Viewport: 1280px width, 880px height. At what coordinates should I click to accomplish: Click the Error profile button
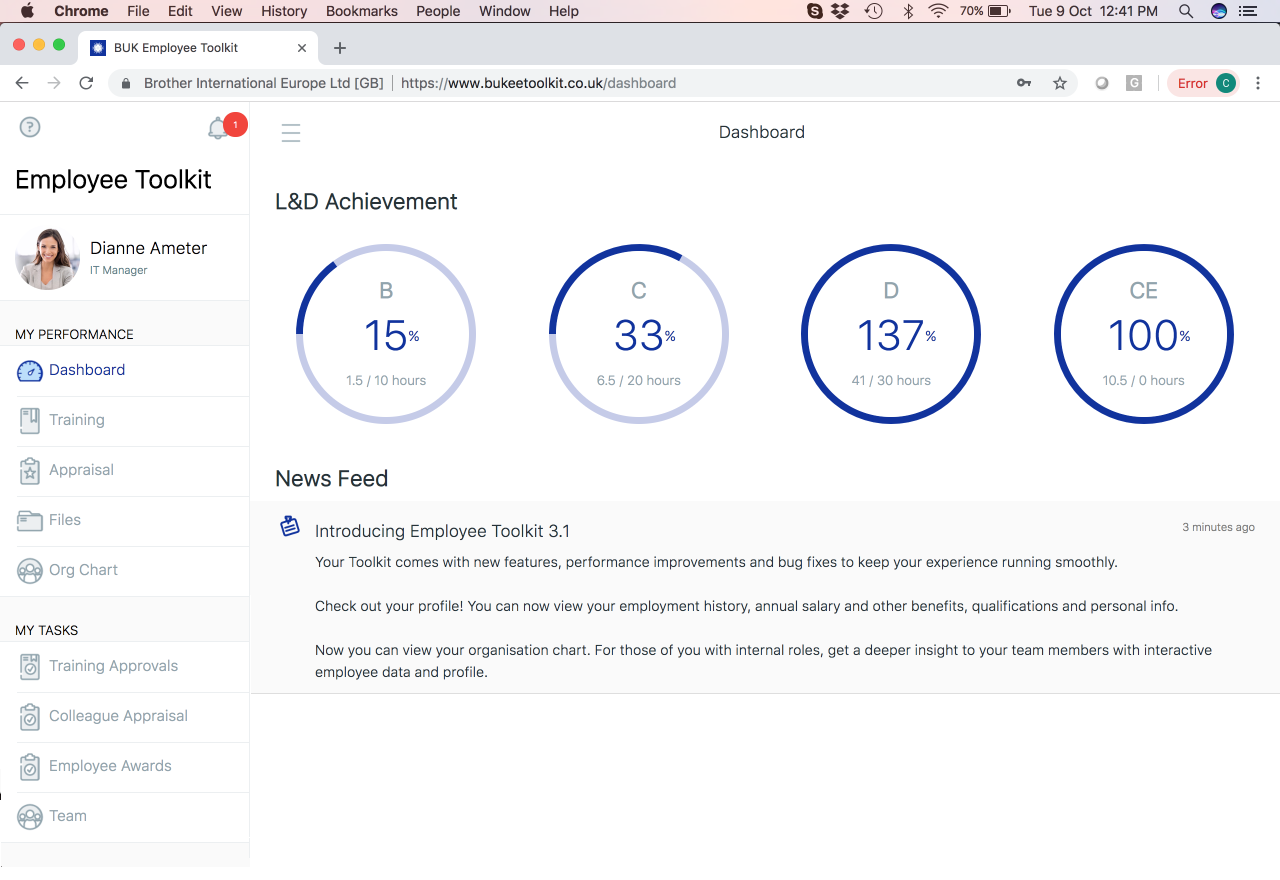pos(1203,83)
